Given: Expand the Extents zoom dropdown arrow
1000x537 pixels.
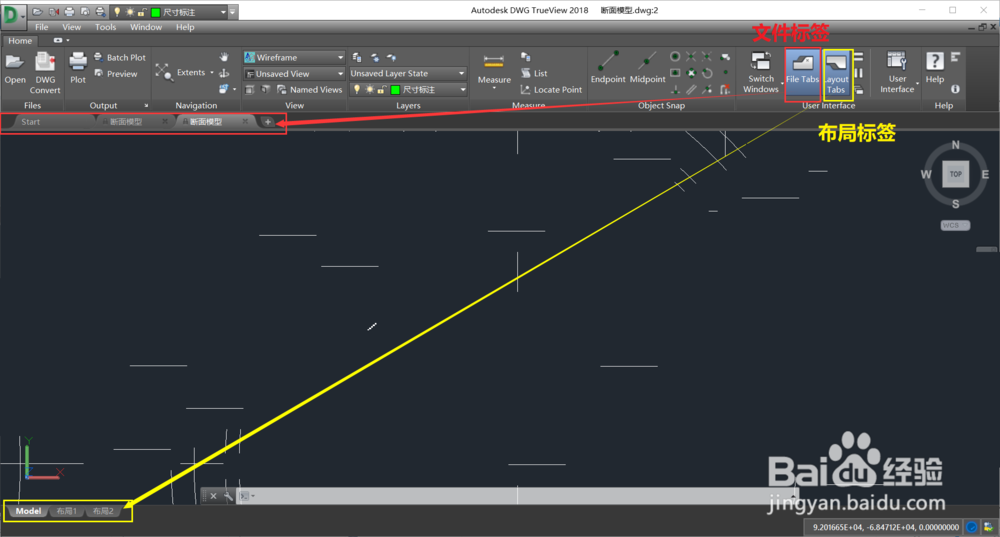Looking at the screenshot, I should (212, 73).
